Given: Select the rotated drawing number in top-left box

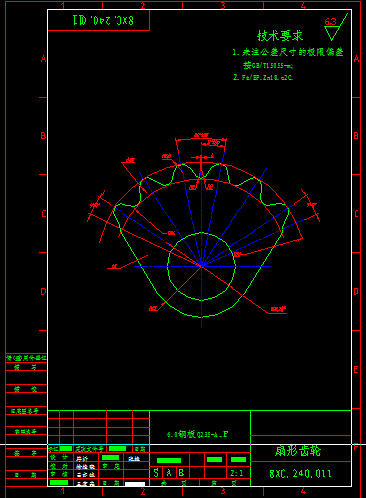Looking at the screenshot, I should (103, 20).
